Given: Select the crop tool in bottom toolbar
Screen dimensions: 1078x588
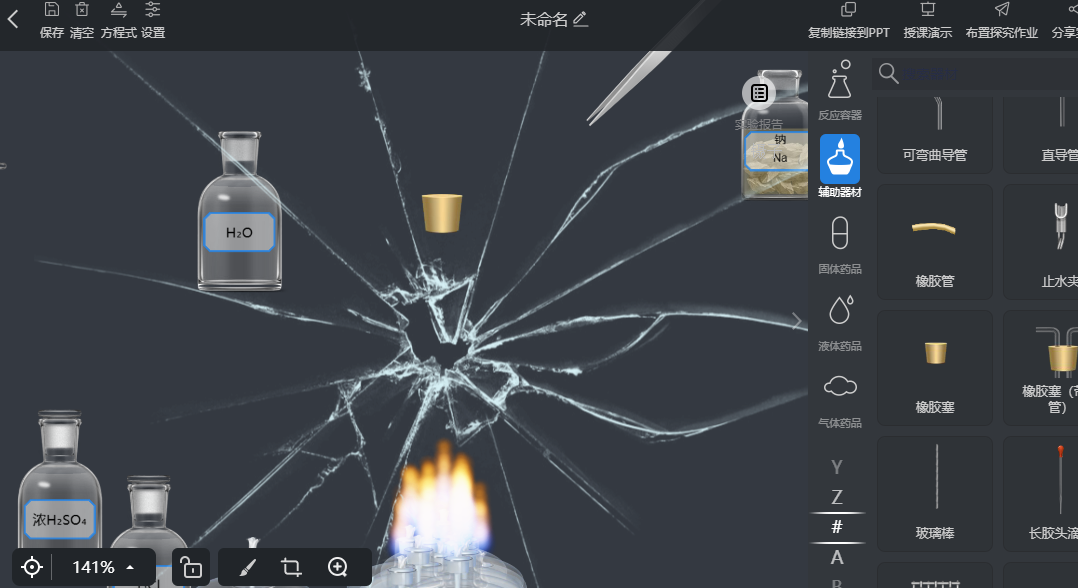Looking at the screenshot, I should 292,567.
